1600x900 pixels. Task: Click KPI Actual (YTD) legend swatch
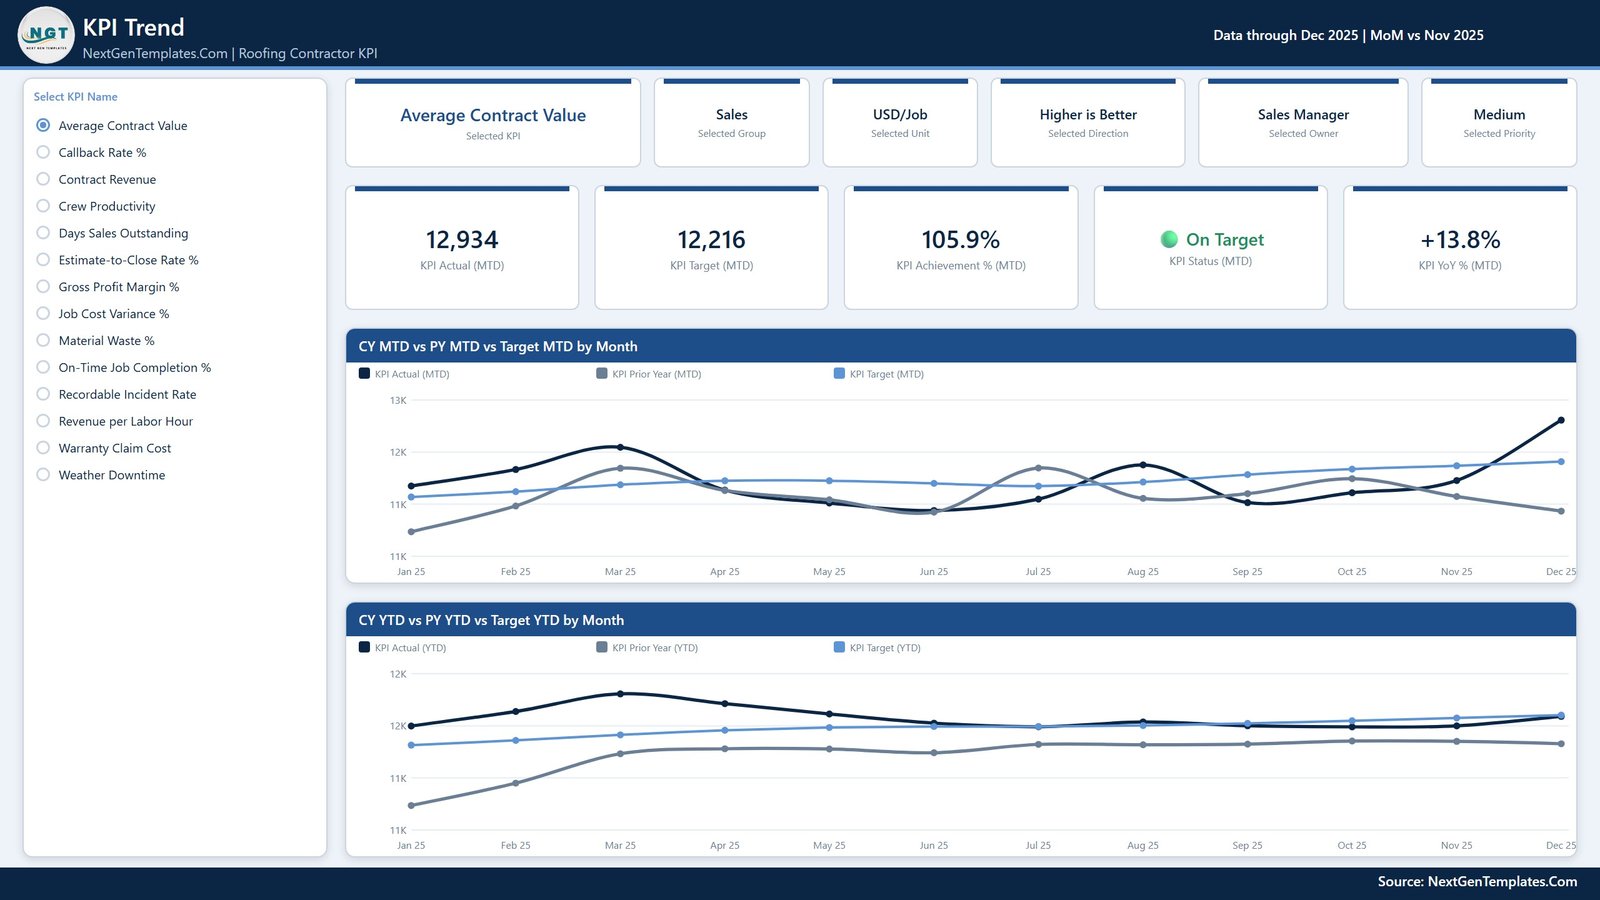point(364,647)
